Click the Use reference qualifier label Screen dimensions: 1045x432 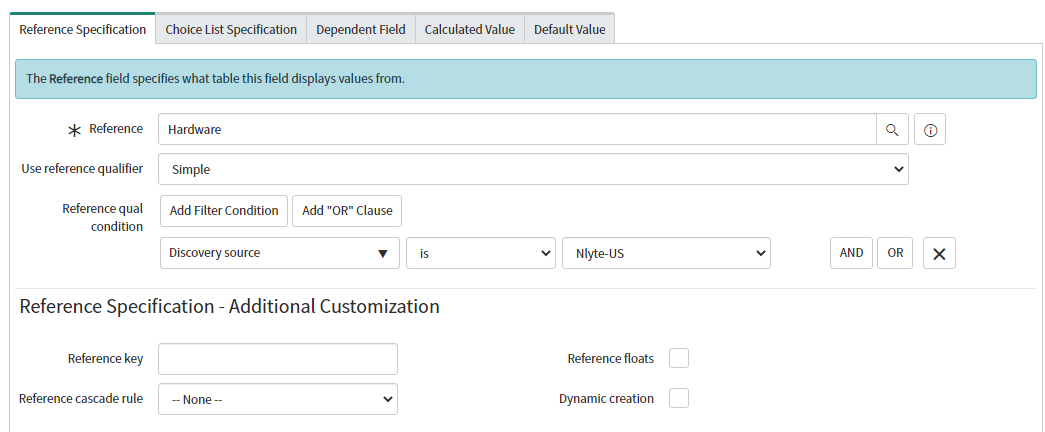82,169
